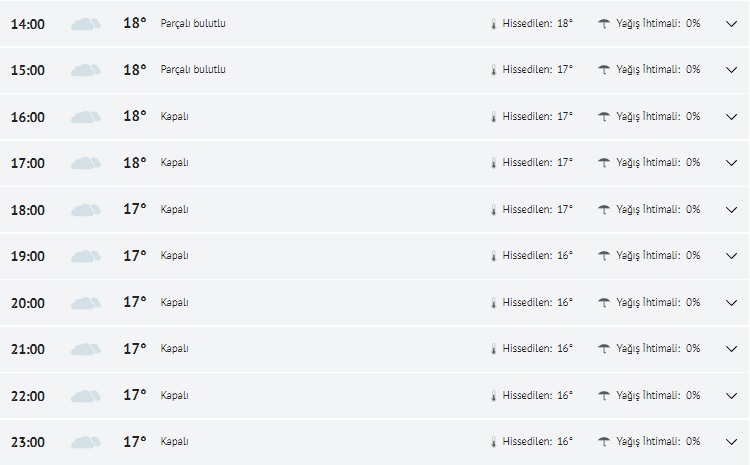Click "Parçalı bulutlu" text at 14:00
Screen dimensions: 750x465
(x=193, y=23)
